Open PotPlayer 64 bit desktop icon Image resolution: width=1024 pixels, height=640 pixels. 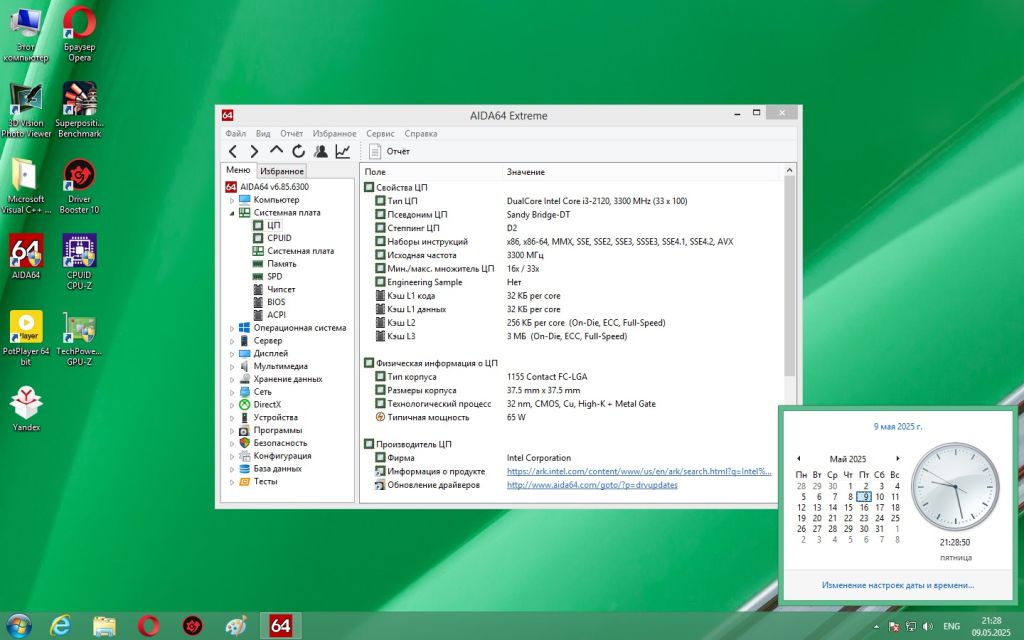click(26, 338)
